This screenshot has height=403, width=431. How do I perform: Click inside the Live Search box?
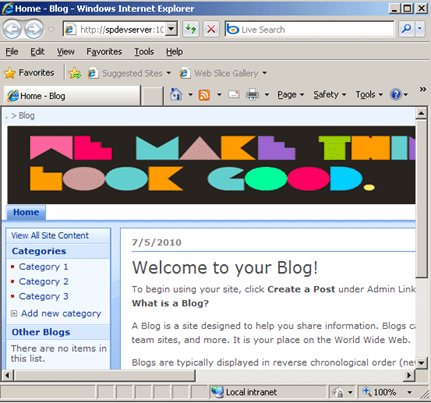pos(309,29)
